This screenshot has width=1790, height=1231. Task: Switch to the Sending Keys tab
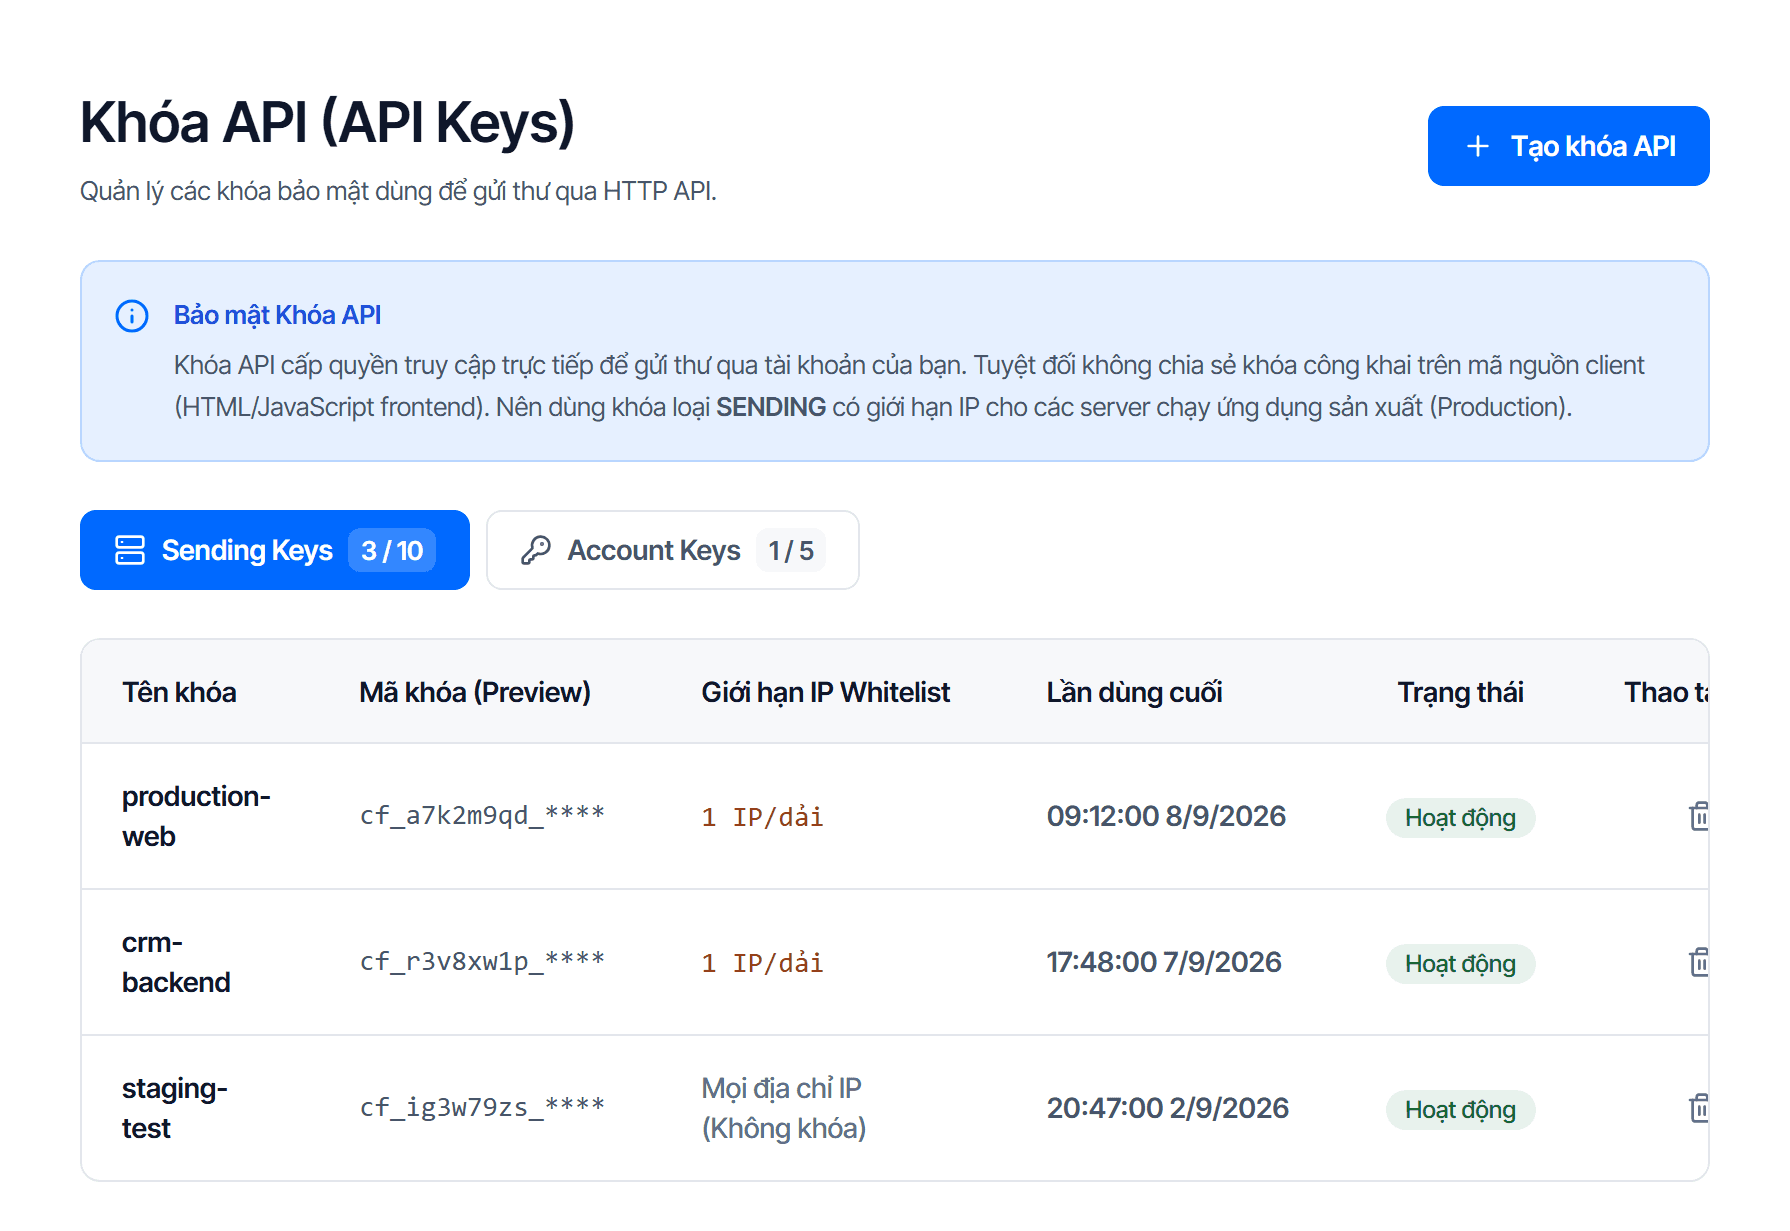(x=275, y=550)
